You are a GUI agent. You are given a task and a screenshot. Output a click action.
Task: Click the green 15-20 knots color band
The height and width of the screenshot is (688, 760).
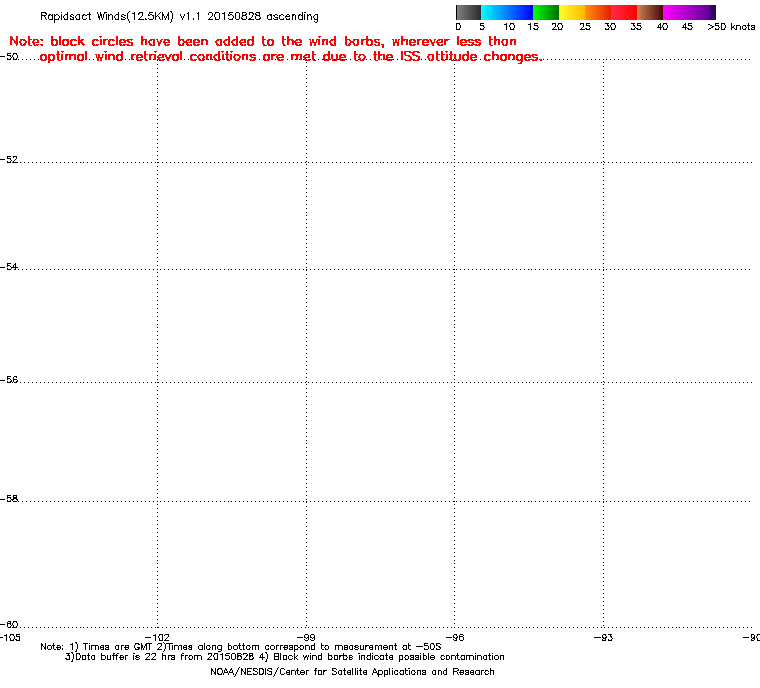coord(546,12)
